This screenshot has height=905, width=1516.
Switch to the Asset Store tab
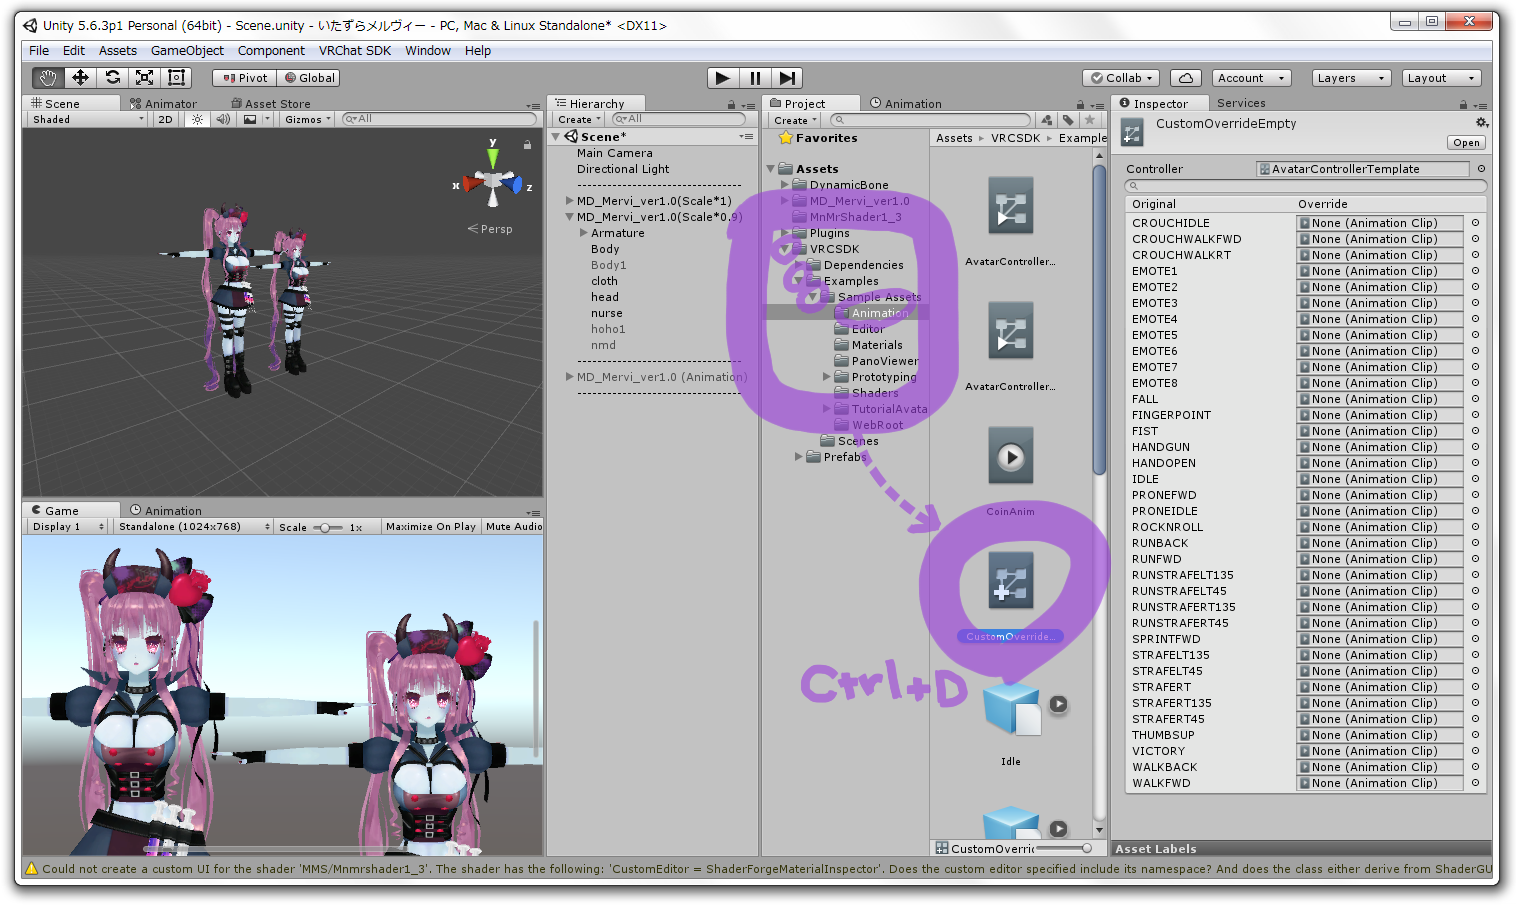click(271, 104)
